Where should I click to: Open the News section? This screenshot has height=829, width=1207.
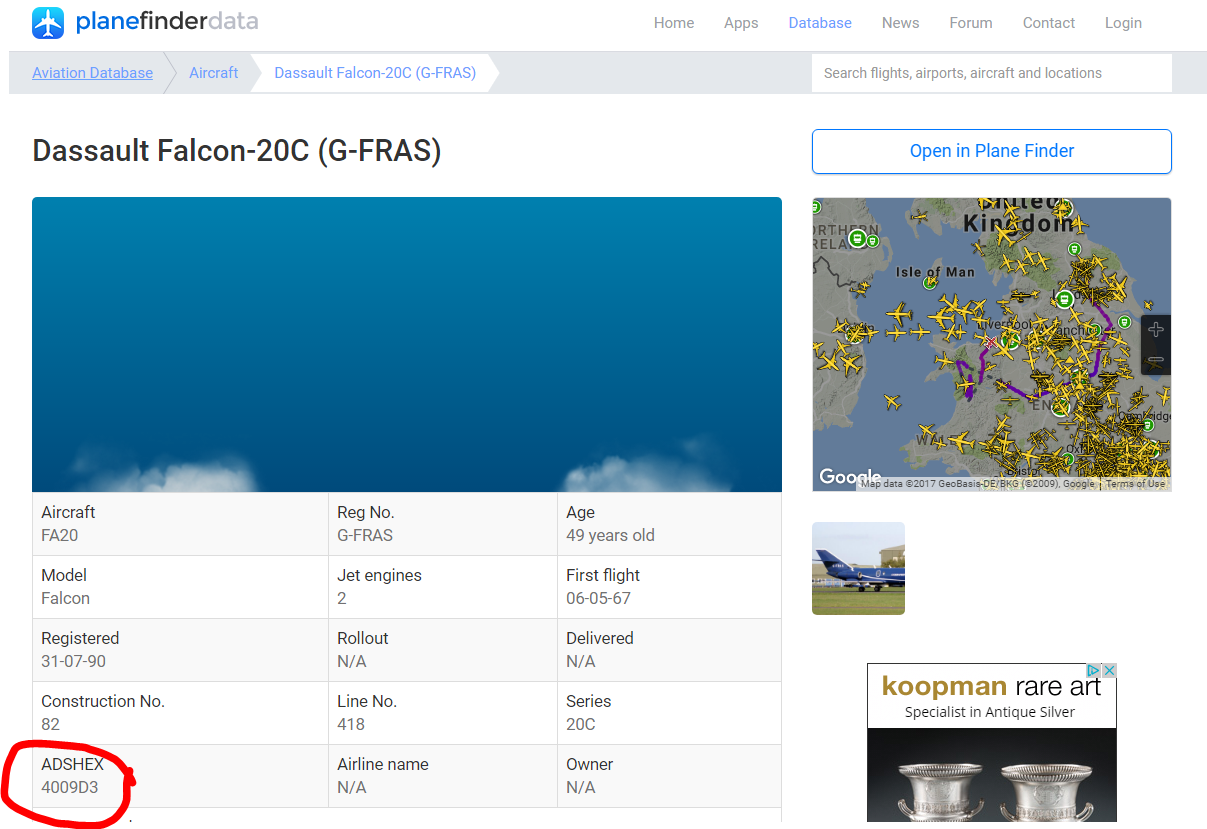point(900,23)
